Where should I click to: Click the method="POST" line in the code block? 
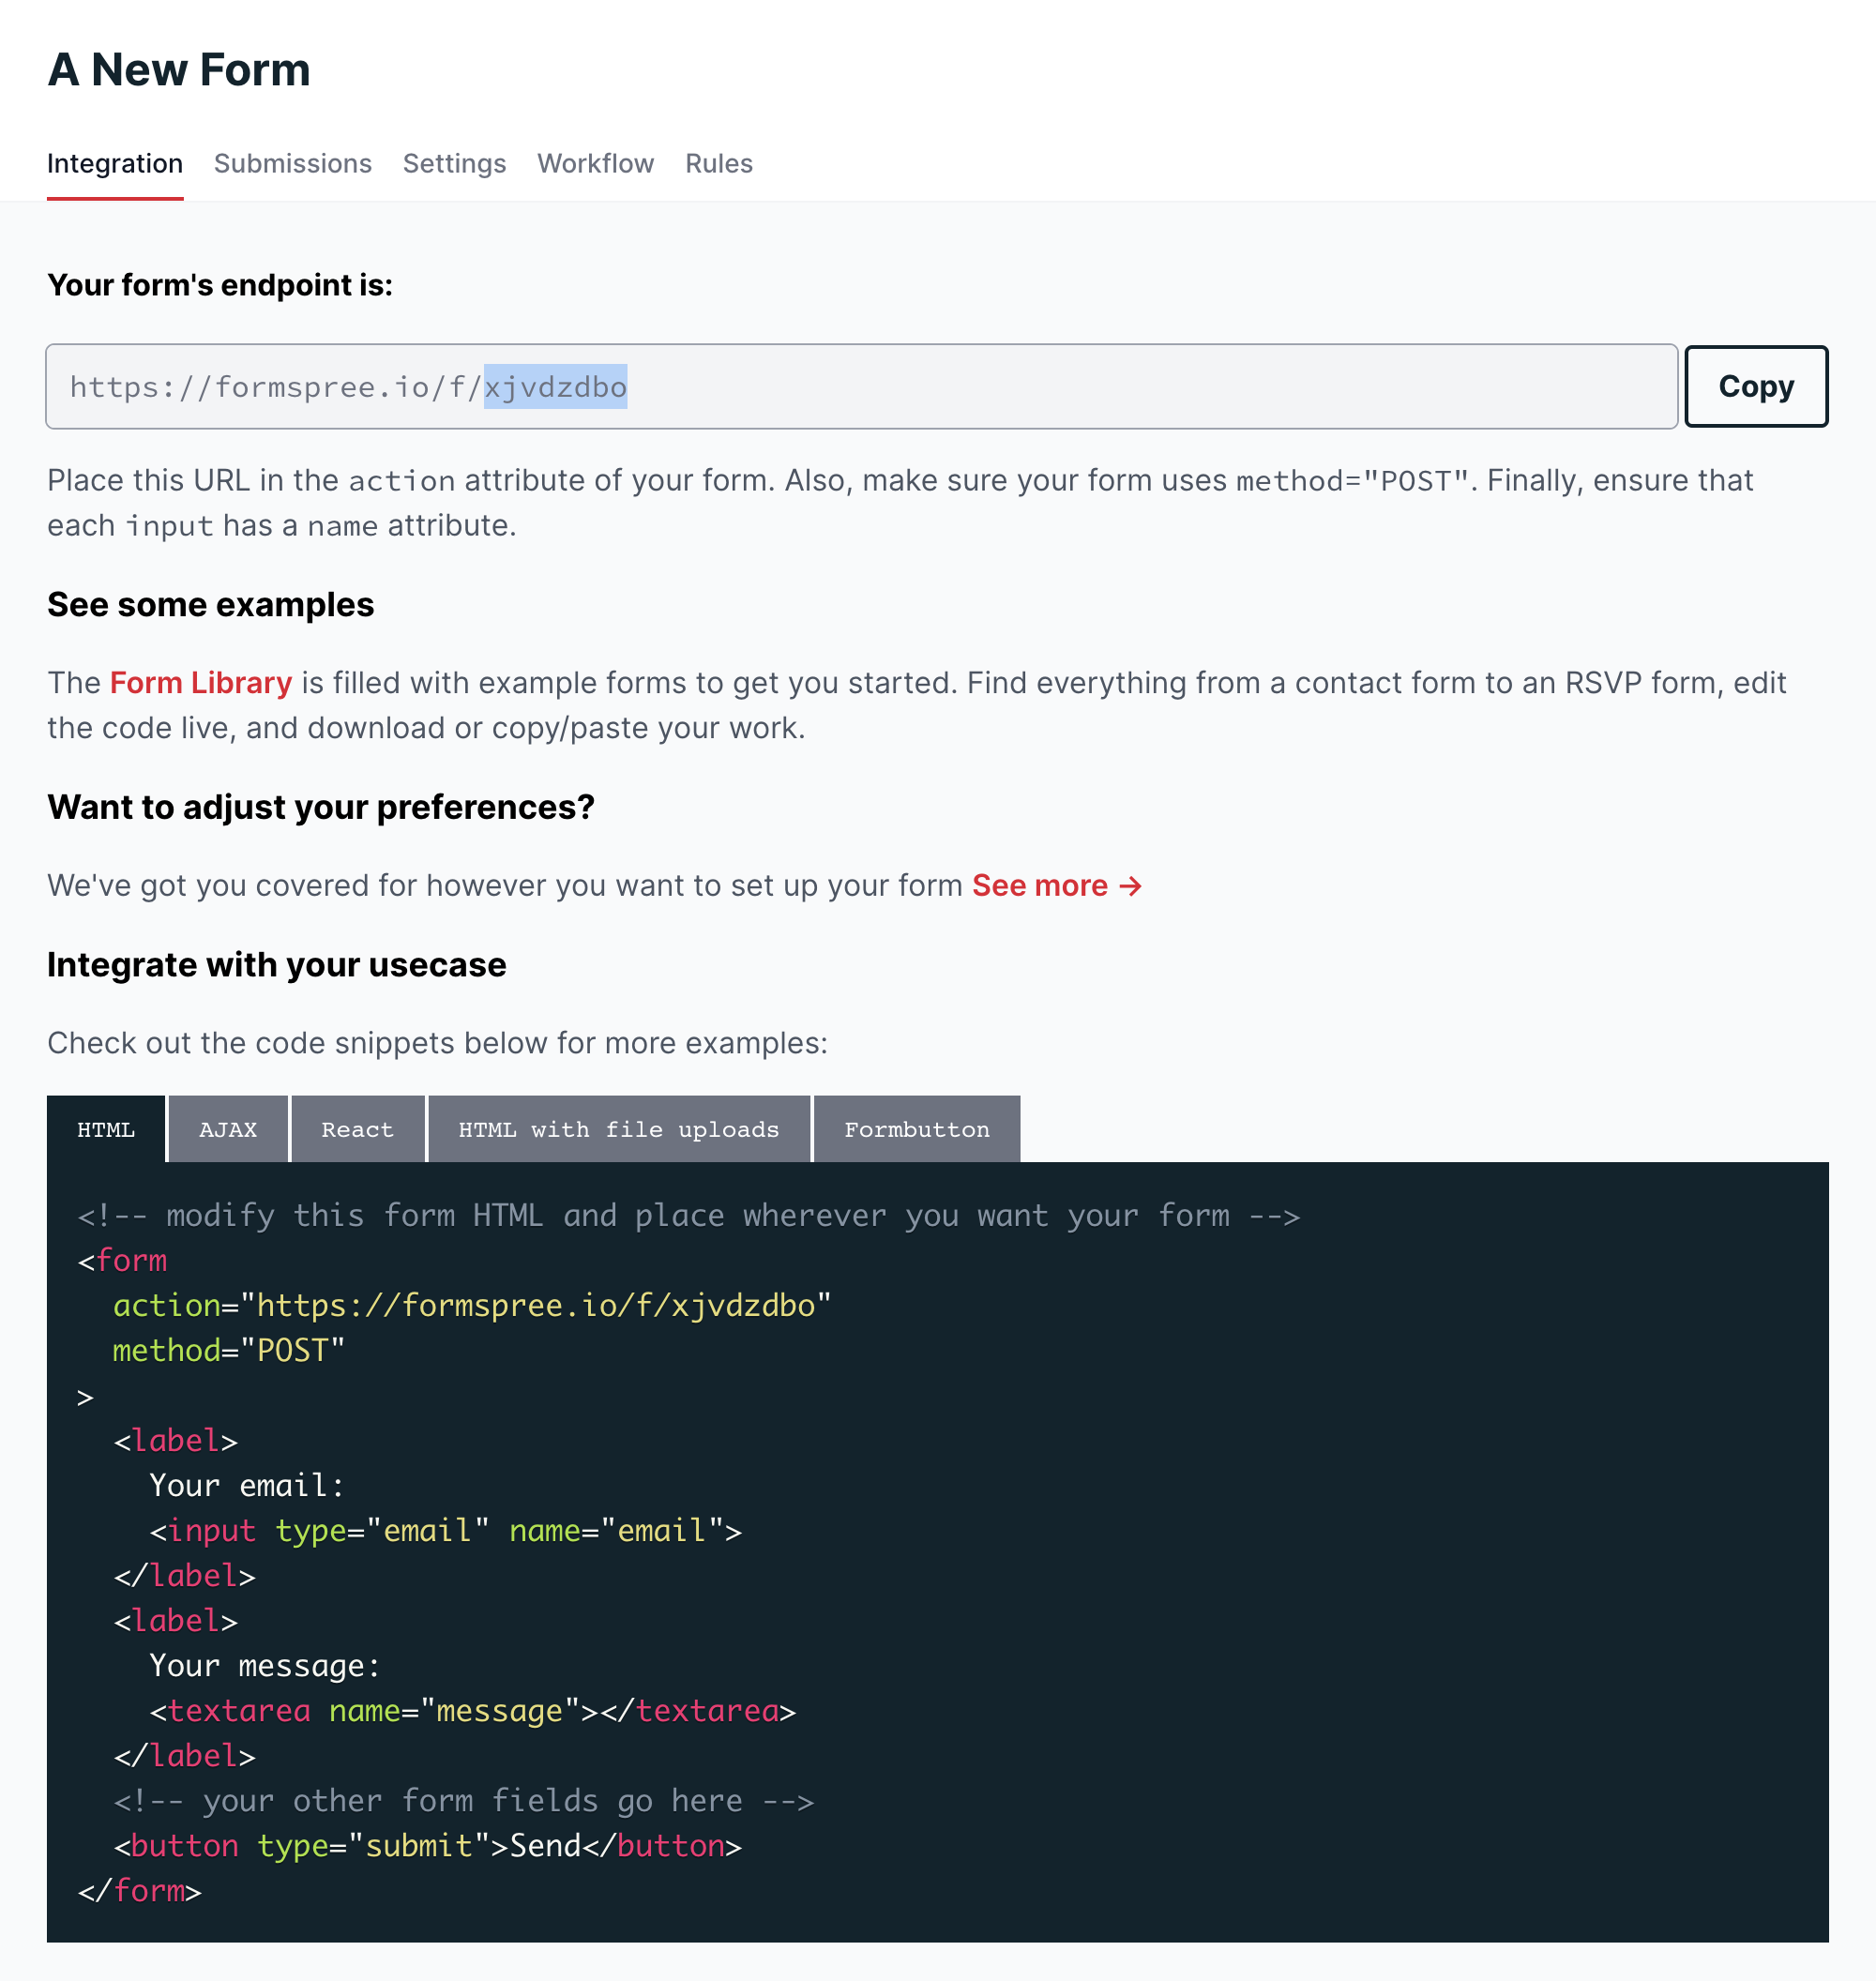228,1351
